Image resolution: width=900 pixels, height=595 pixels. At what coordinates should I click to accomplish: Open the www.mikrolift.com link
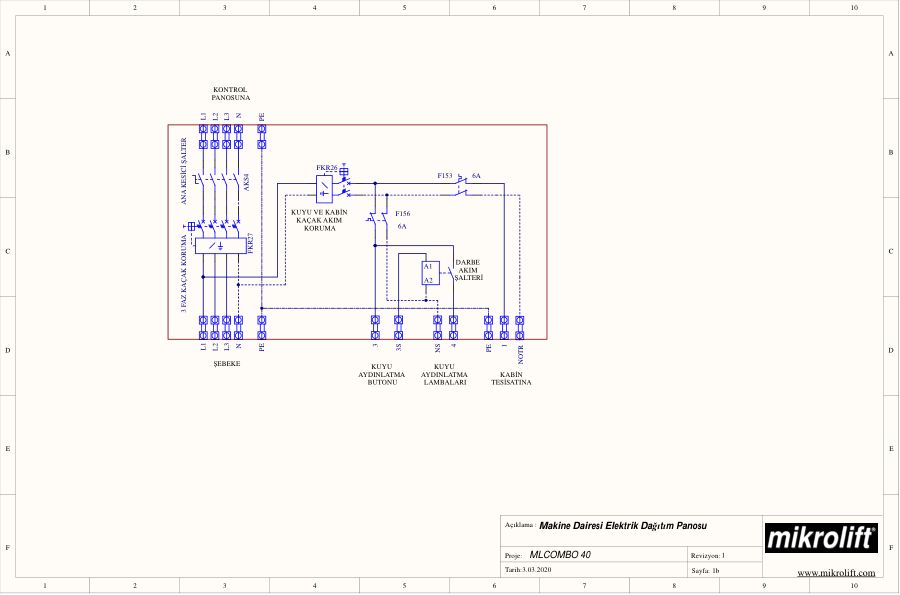(836, 573)
